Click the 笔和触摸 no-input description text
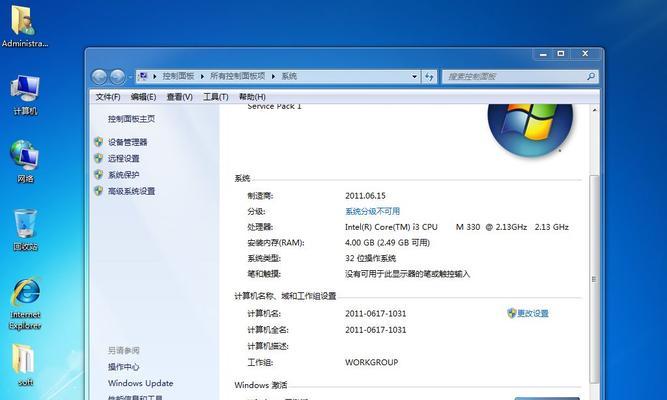667x400 pixels. pyautogui.click(x=407, y=274)
